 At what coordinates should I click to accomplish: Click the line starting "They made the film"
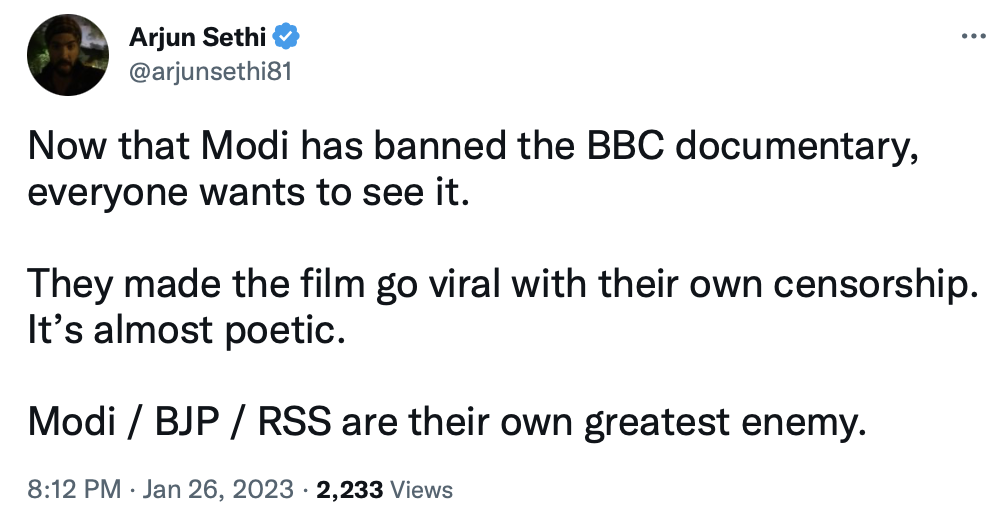[500, 286]
